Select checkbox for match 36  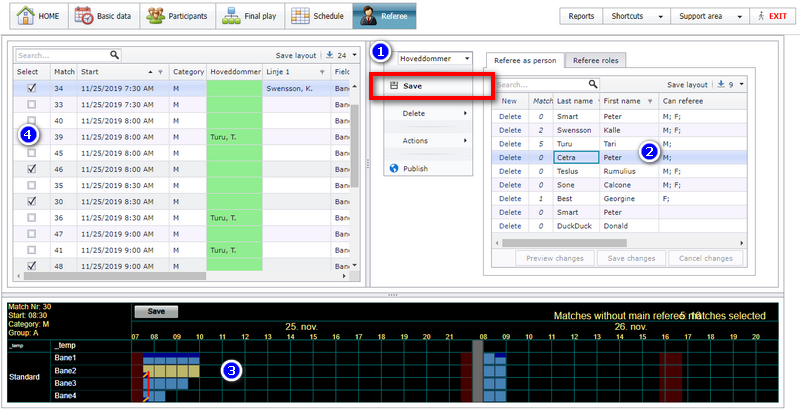coord(32,217)
